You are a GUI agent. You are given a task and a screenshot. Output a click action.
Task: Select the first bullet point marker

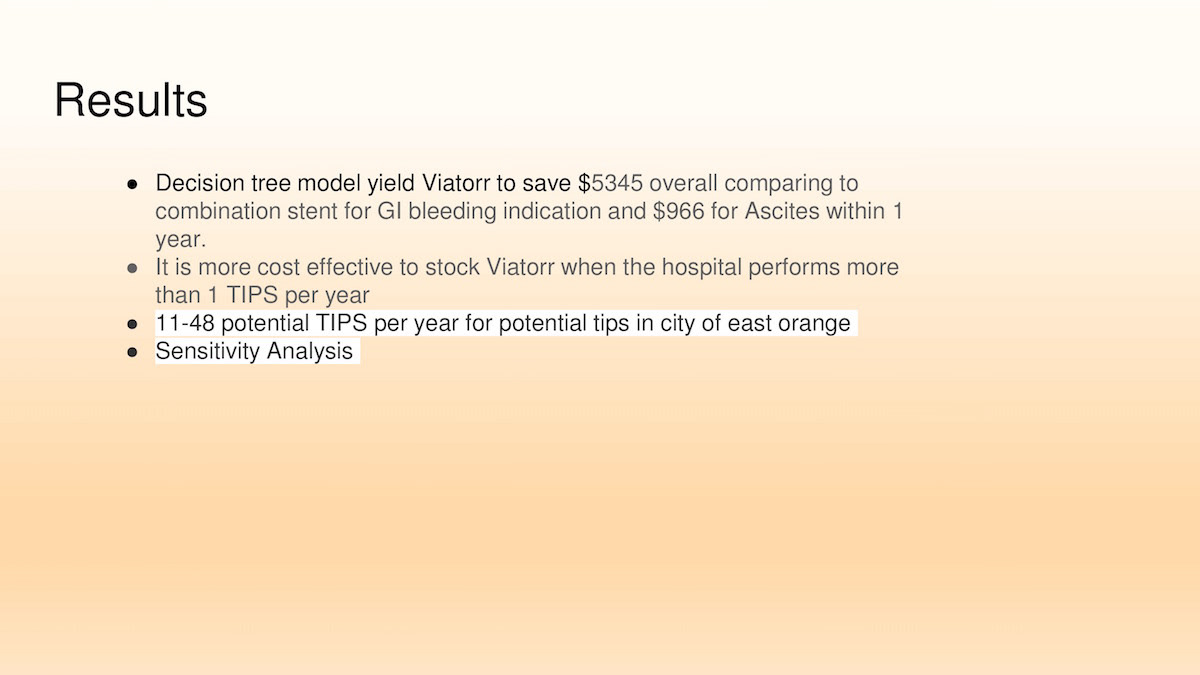pos(132,184)
